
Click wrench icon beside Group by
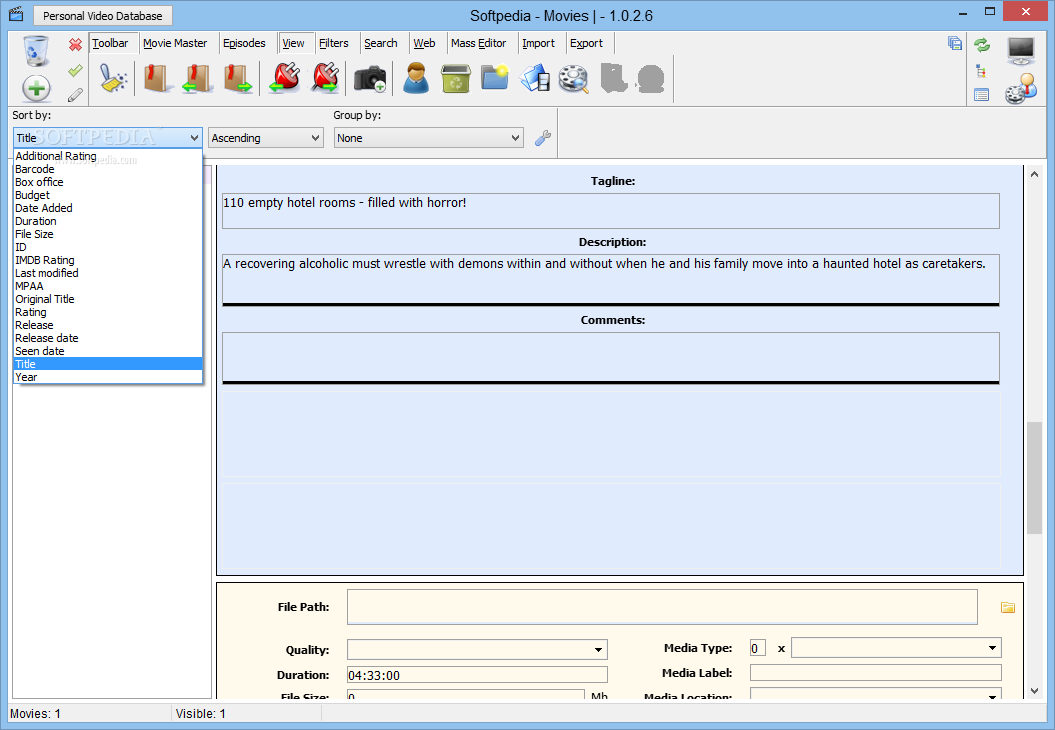pyautogui.click(x=543, y=138)
